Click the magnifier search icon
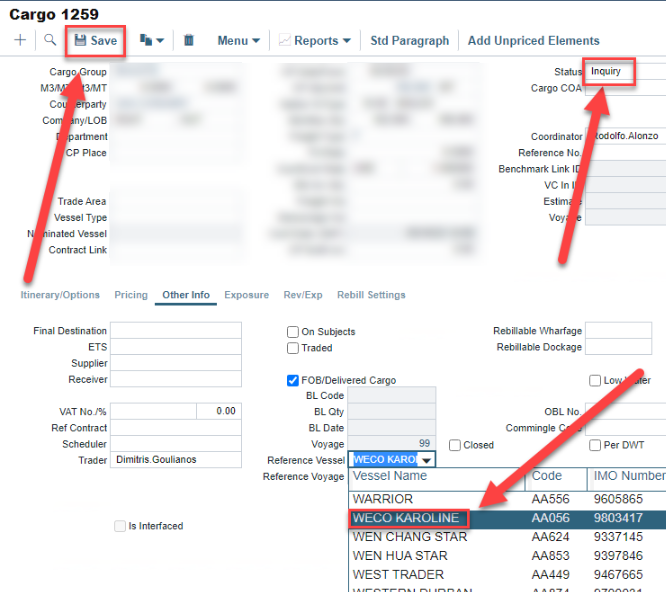Viewport: 666px width, 592px height. pos(50,41)
